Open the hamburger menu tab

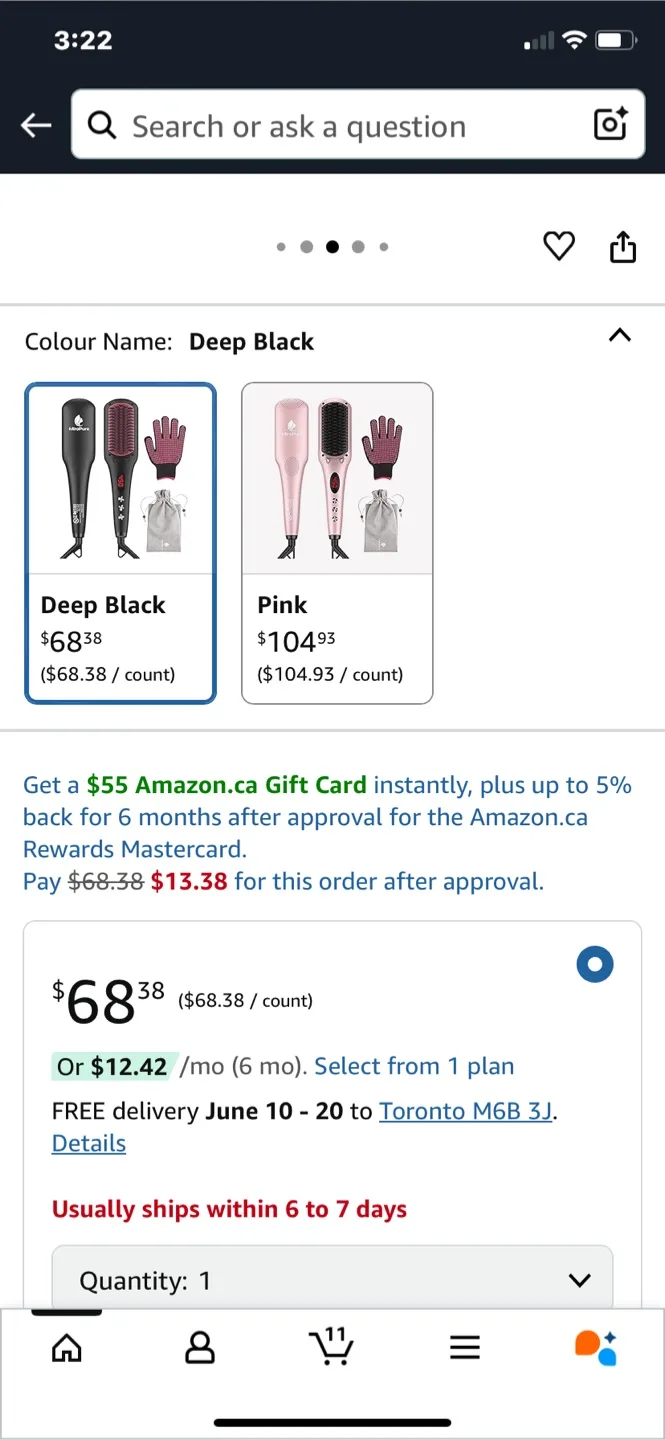tap(465, 1347)
